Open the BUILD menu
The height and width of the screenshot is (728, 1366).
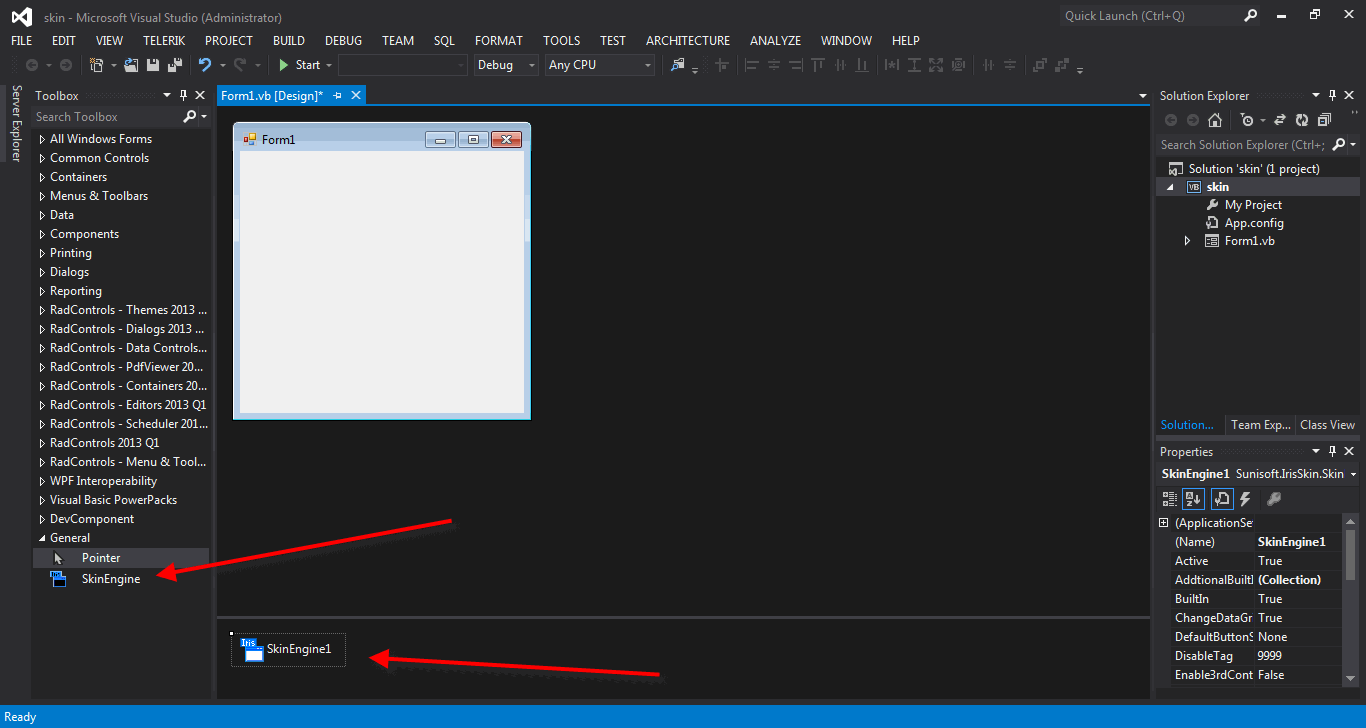[x=289, y=41]
